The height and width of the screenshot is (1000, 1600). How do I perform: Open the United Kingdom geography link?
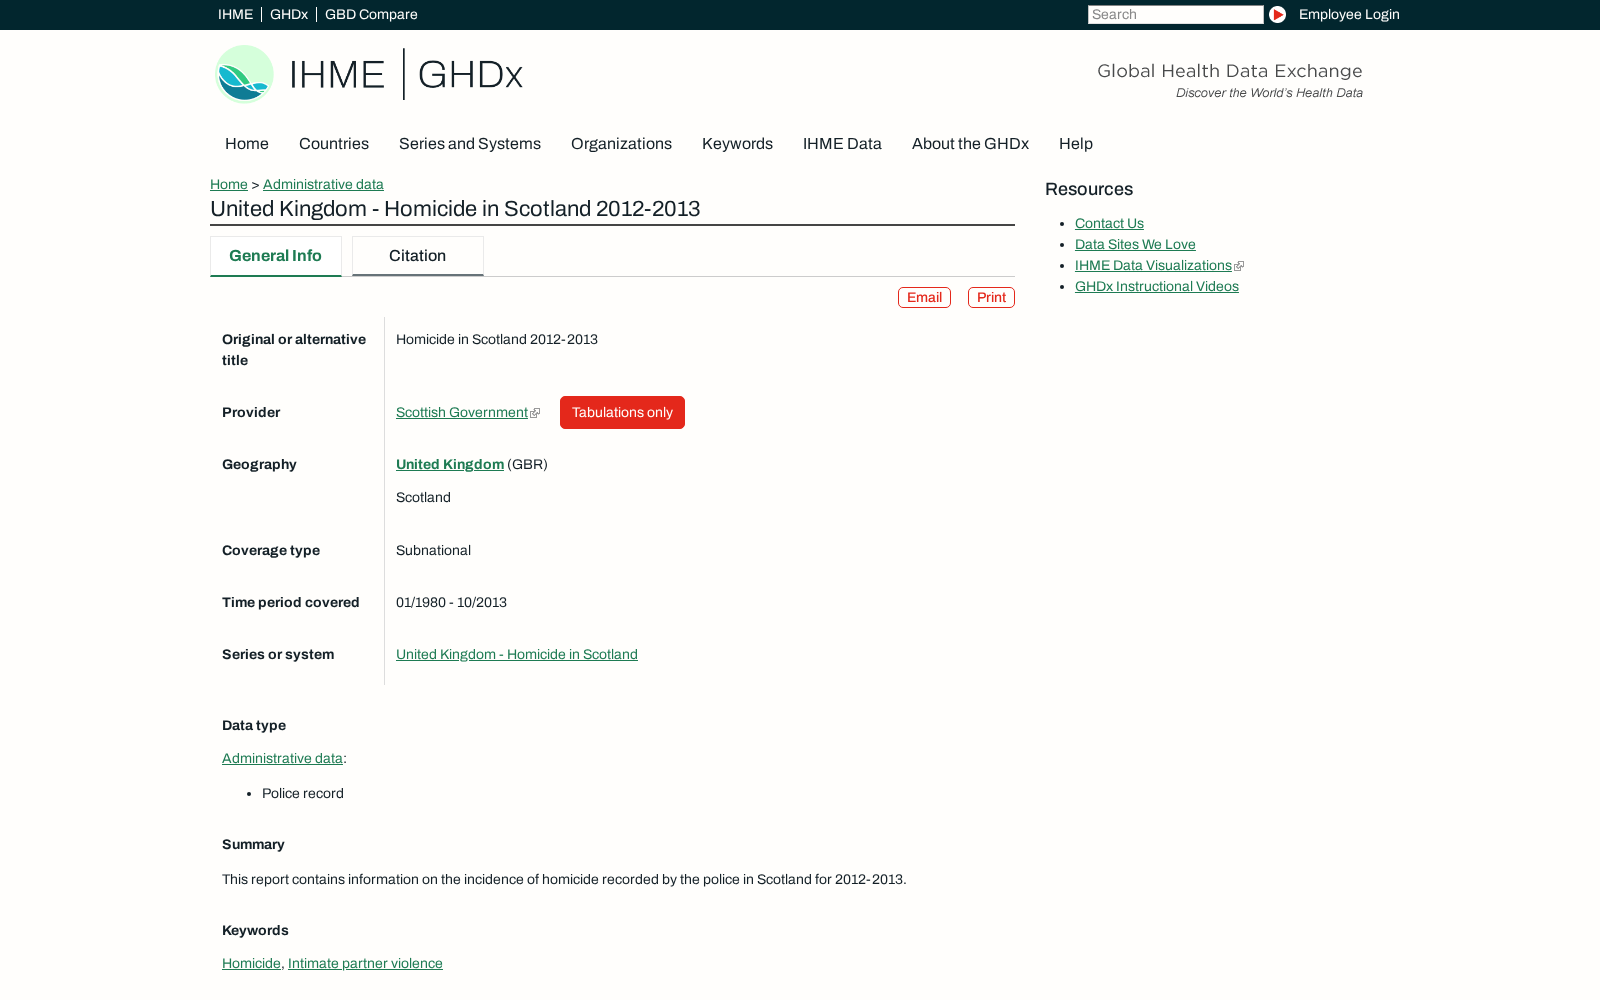coord(450,464)
